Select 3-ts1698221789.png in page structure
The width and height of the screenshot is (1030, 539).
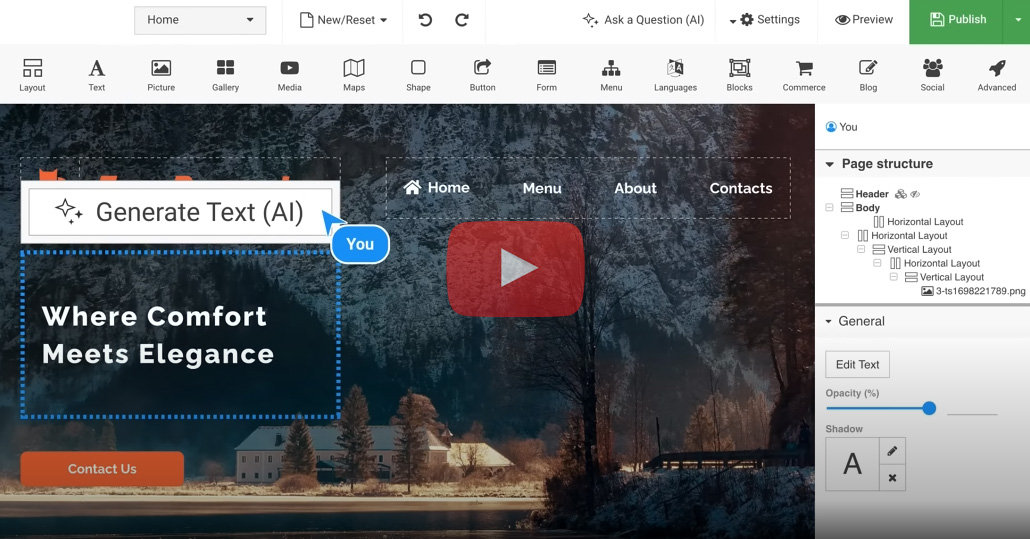coord(974,291)
